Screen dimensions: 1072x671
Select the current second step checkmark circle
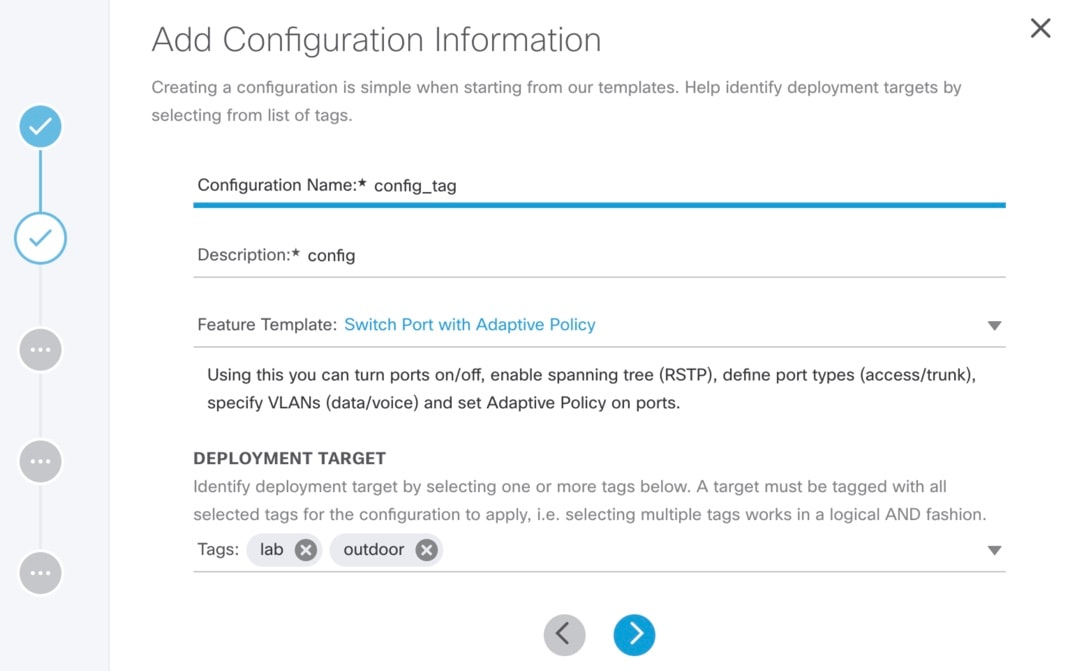(40, 238)
